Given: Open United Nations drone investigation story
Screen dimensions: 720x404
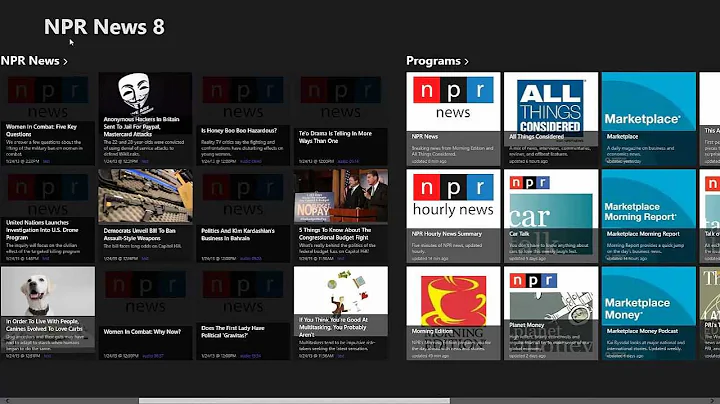Looking at the screenshot, I should [48, 216].
